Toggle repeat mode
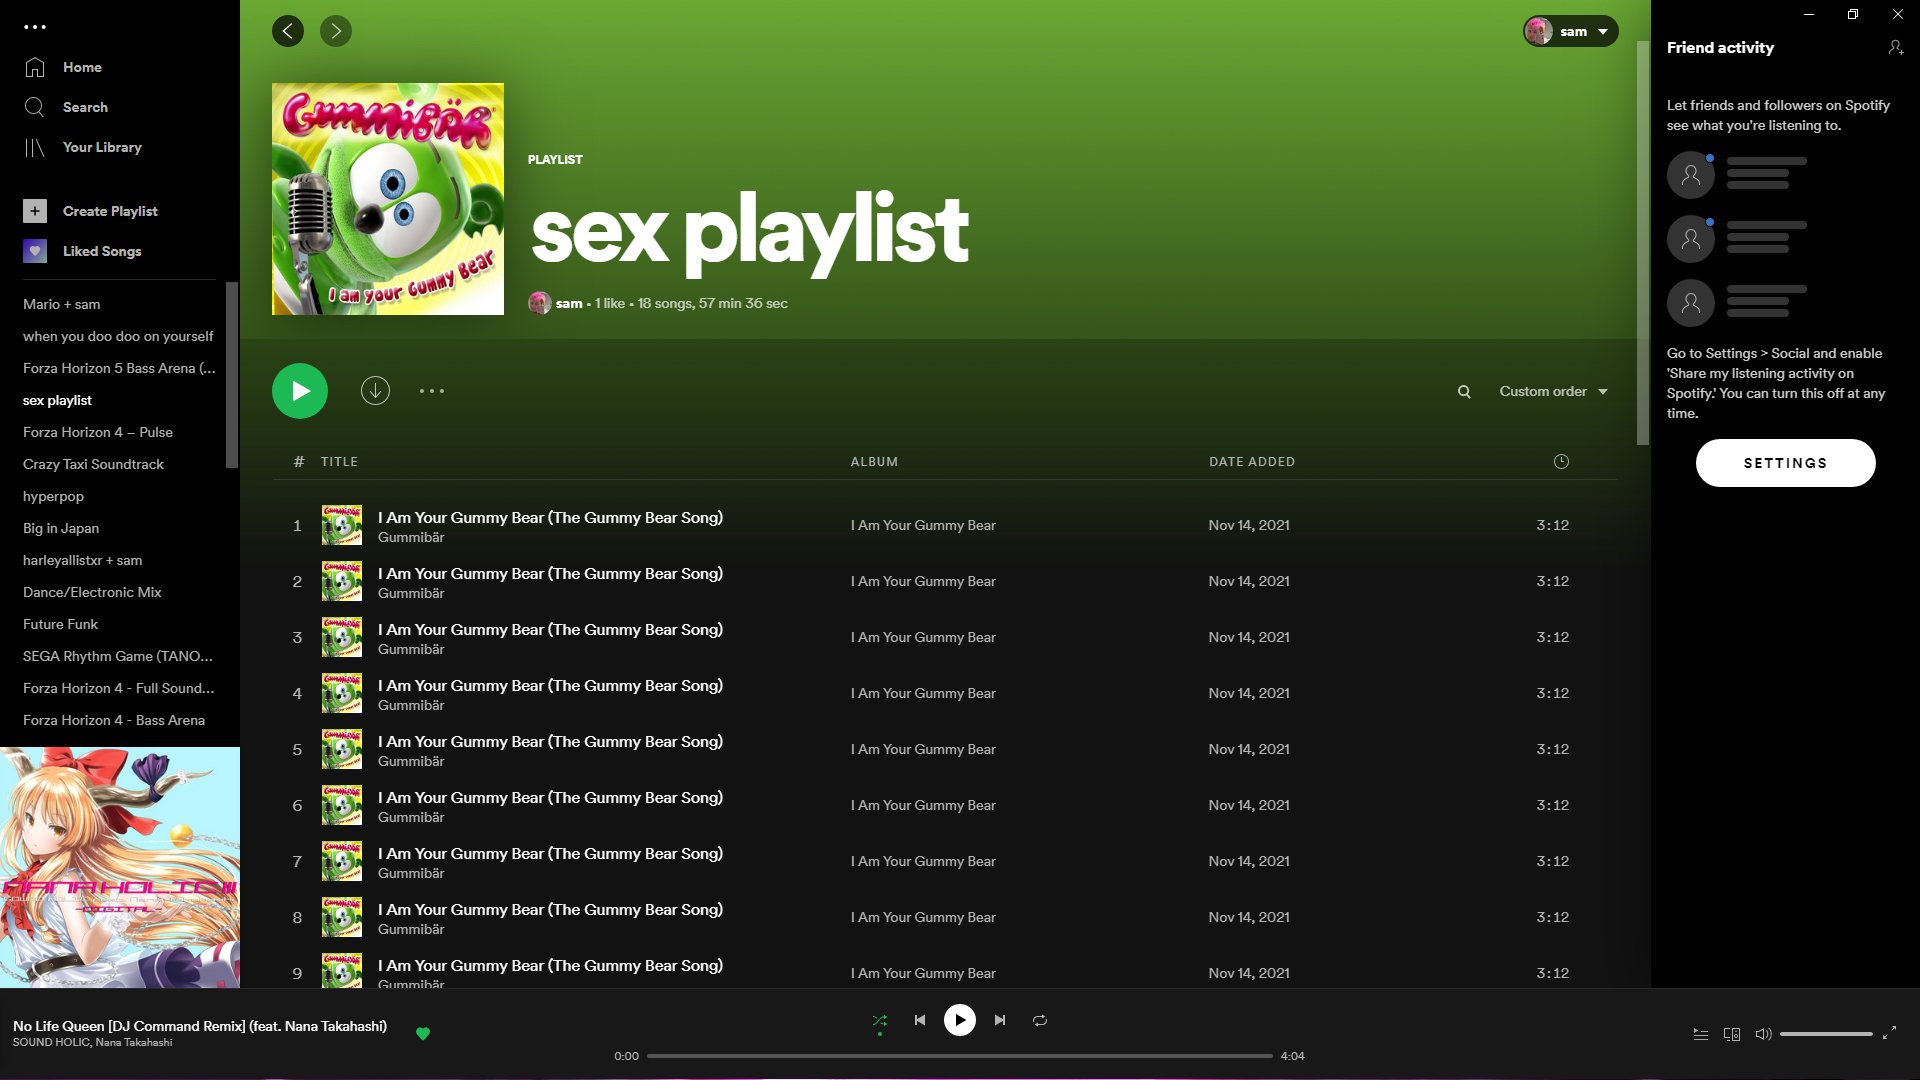The height and width of the screenshot is (1080, 1920). pyautogui.click(x=1040, y=1020)
